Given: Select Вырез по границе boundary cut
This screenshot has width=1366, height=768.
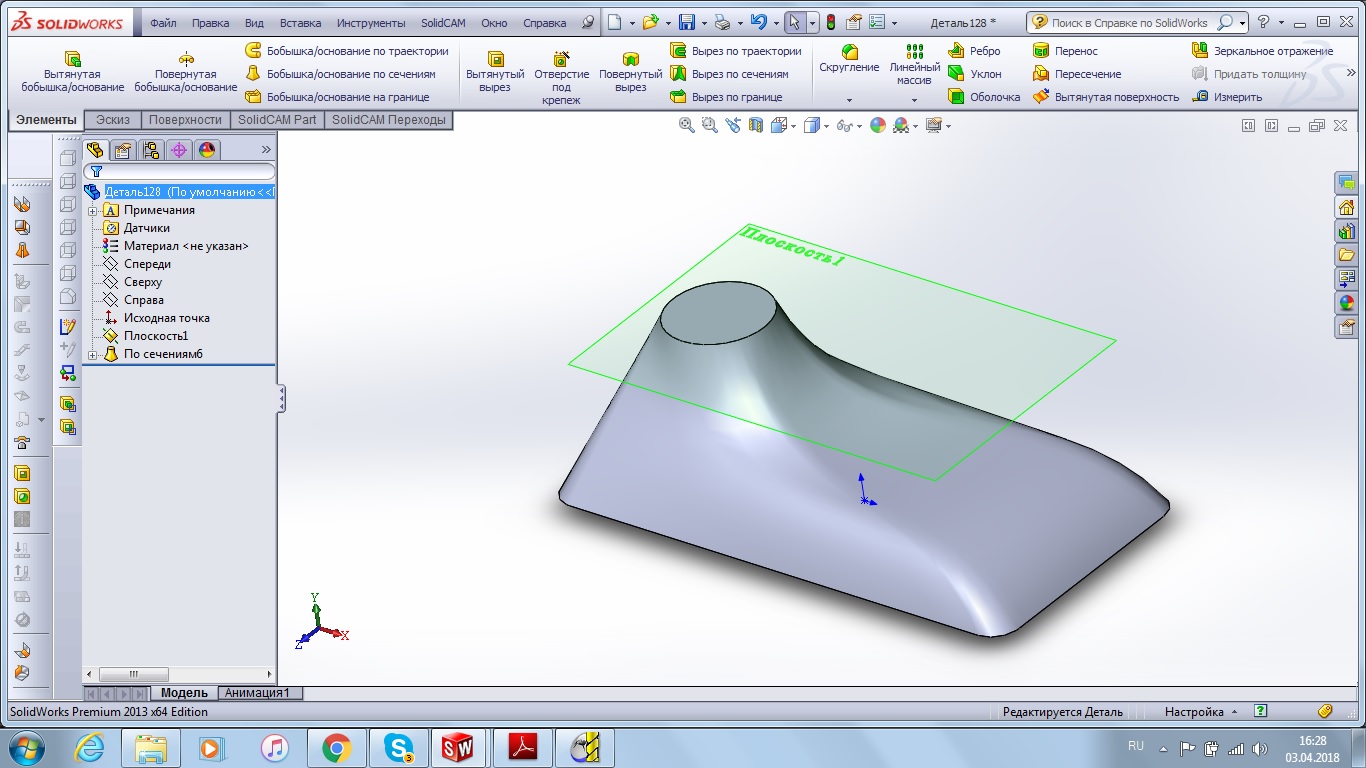Looking at the screenshot, I should pos(727,97).
